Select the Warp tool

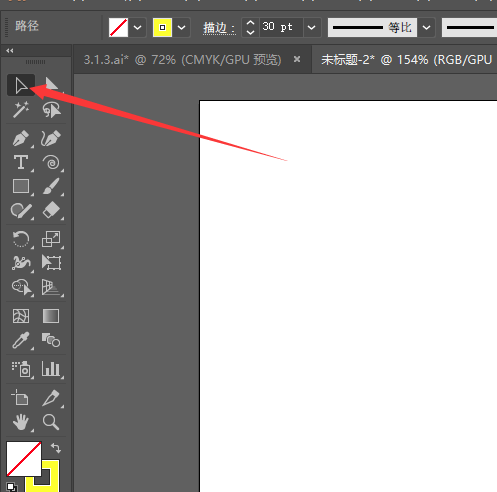pyautogui.click(x=21, y=263)
